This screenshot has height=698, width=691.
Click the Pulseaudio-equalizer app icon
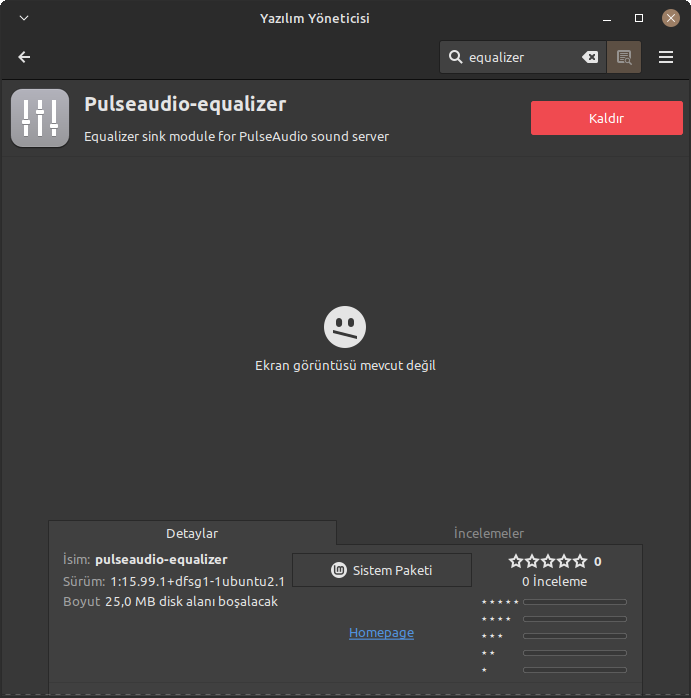point(40,118)
